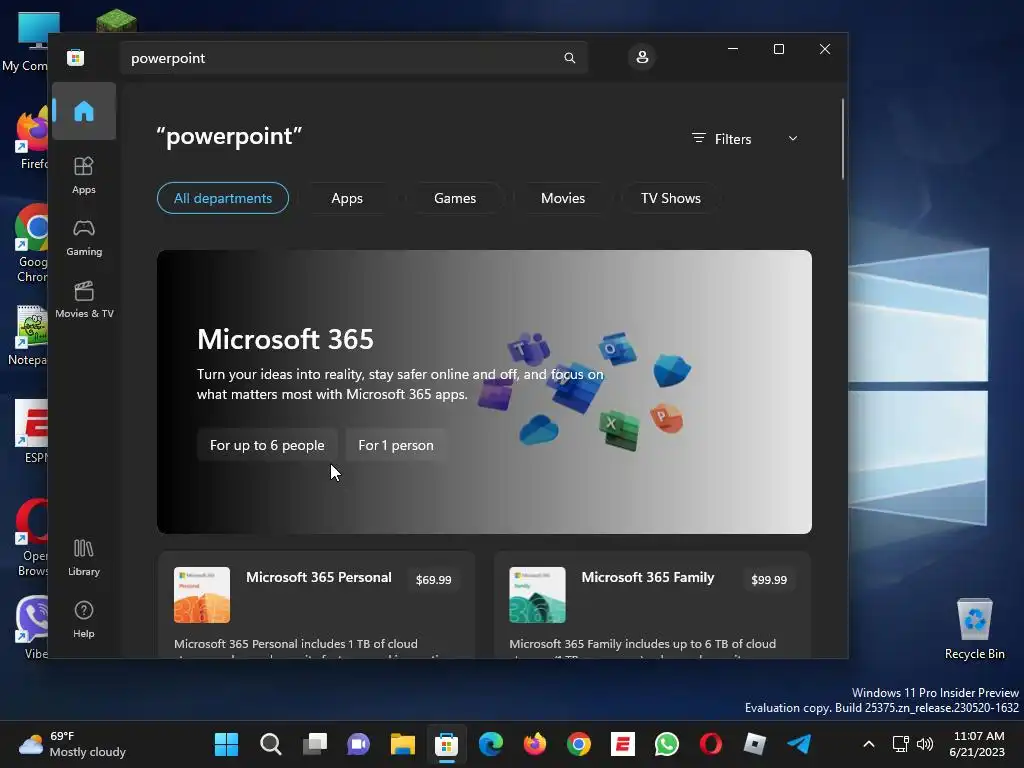Open Opera browser from taskbar
Image resolution: width=1024 pixels, height=768 pixels.
711,744
